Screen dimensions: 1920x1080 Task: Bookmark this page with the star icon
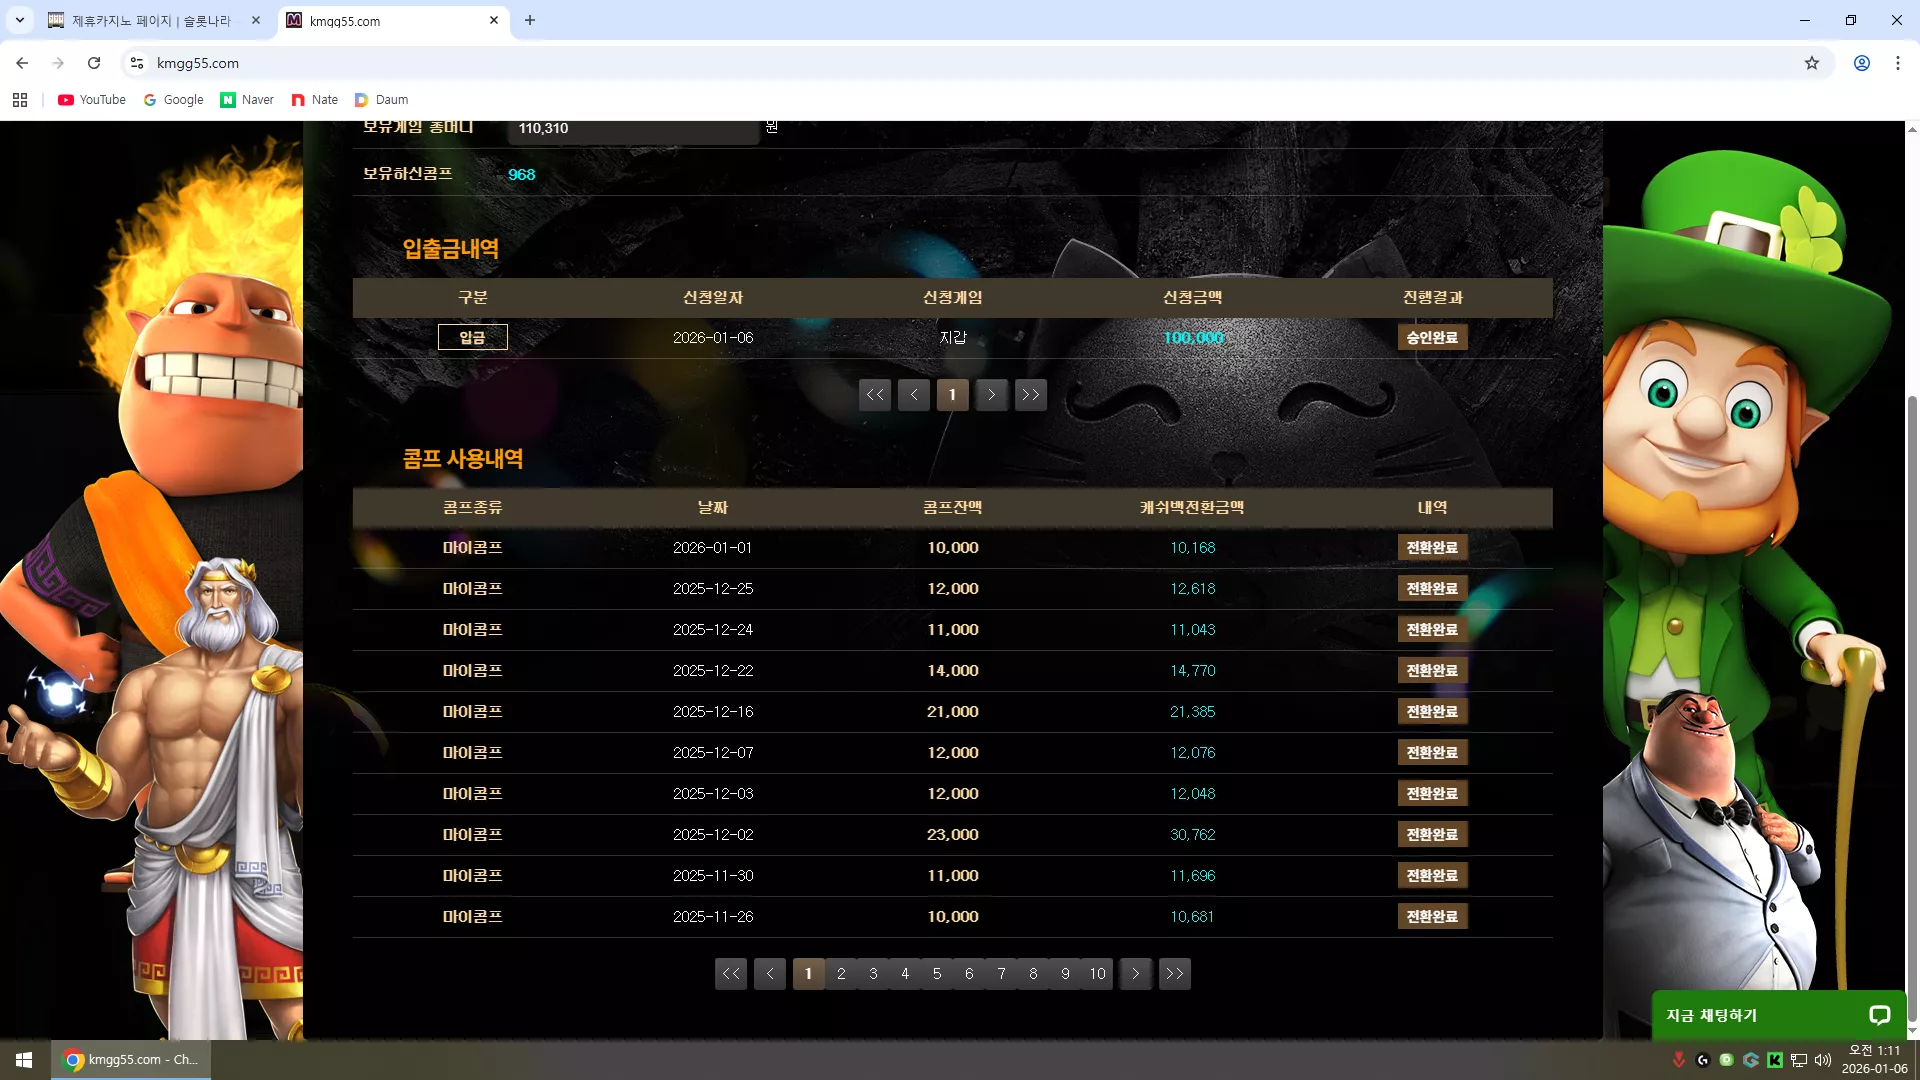pos(1812,63)
